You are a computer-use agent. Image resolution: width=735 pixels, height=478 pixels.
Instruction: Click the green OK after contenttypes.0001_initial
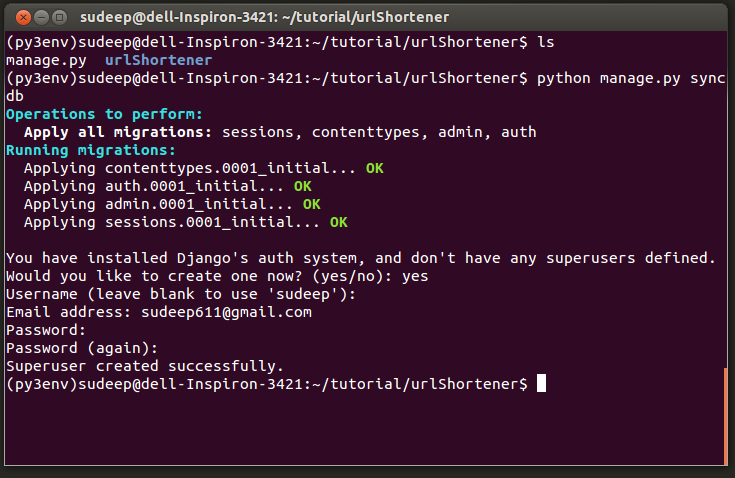(375, 168)
